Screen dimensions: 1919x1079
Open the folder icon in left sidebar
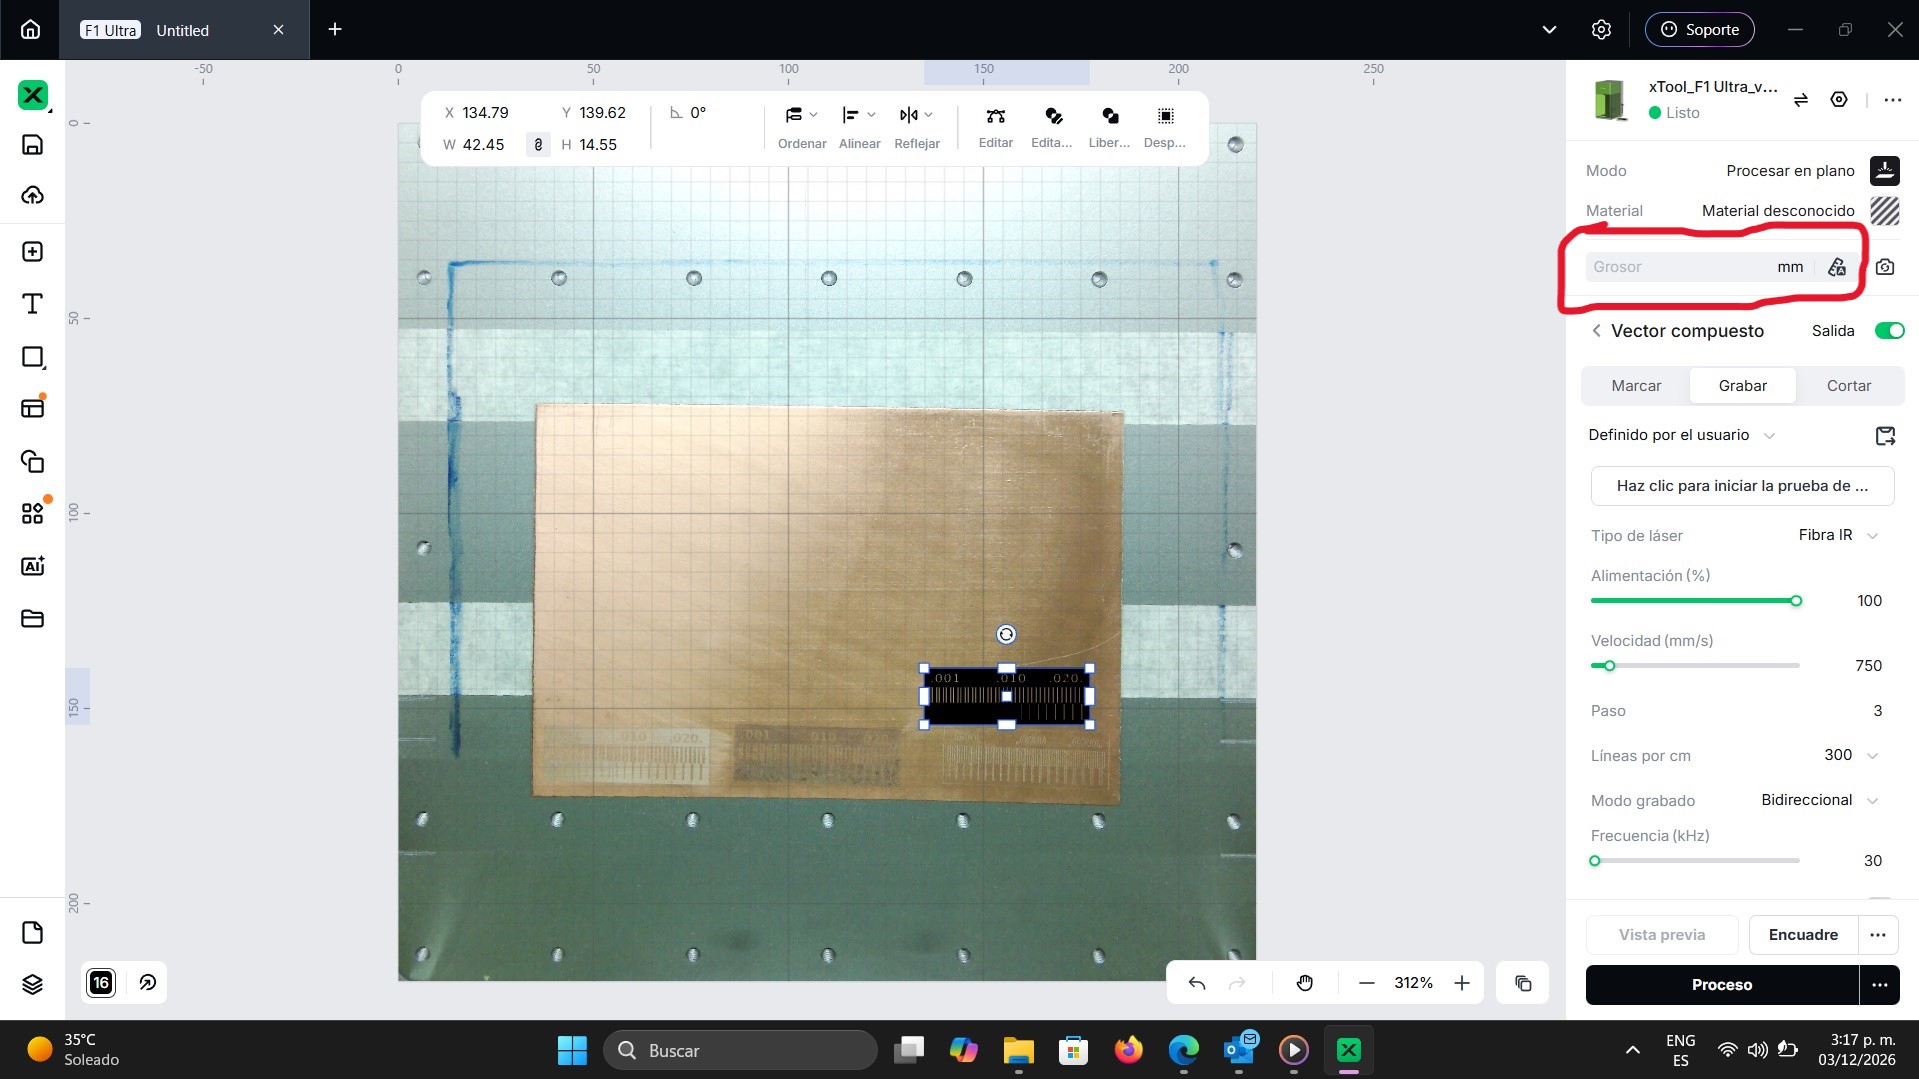click(x=32, y=618)
